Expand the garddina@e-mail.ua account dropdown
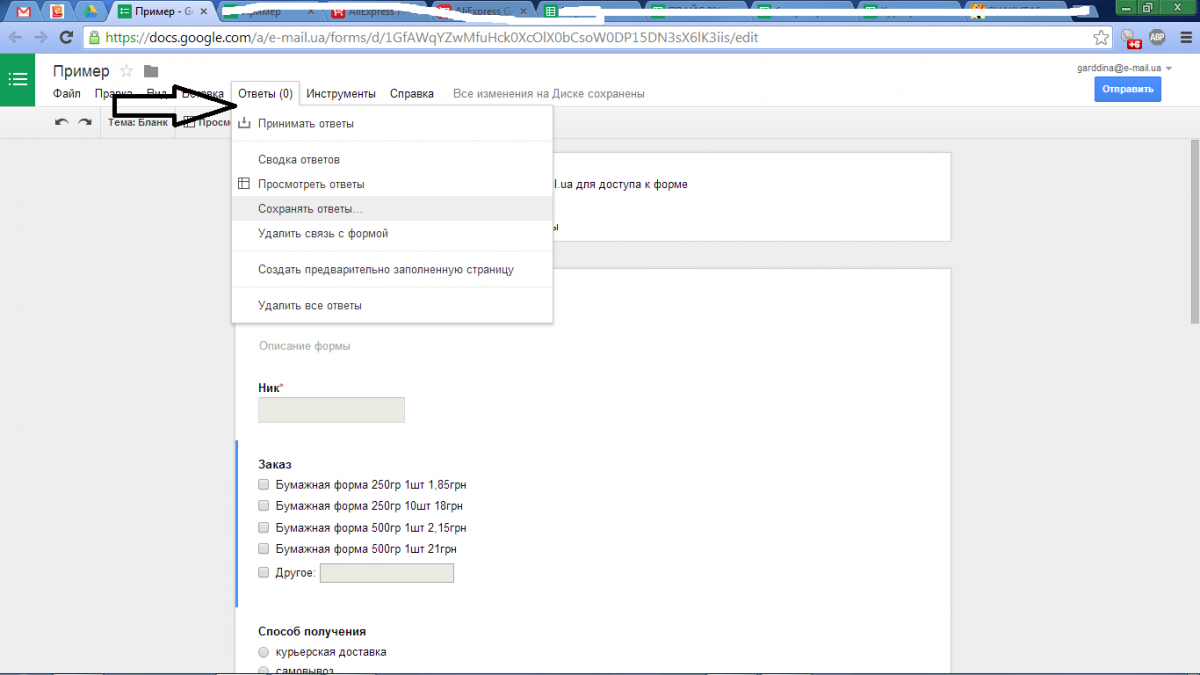 point(1169,69)
